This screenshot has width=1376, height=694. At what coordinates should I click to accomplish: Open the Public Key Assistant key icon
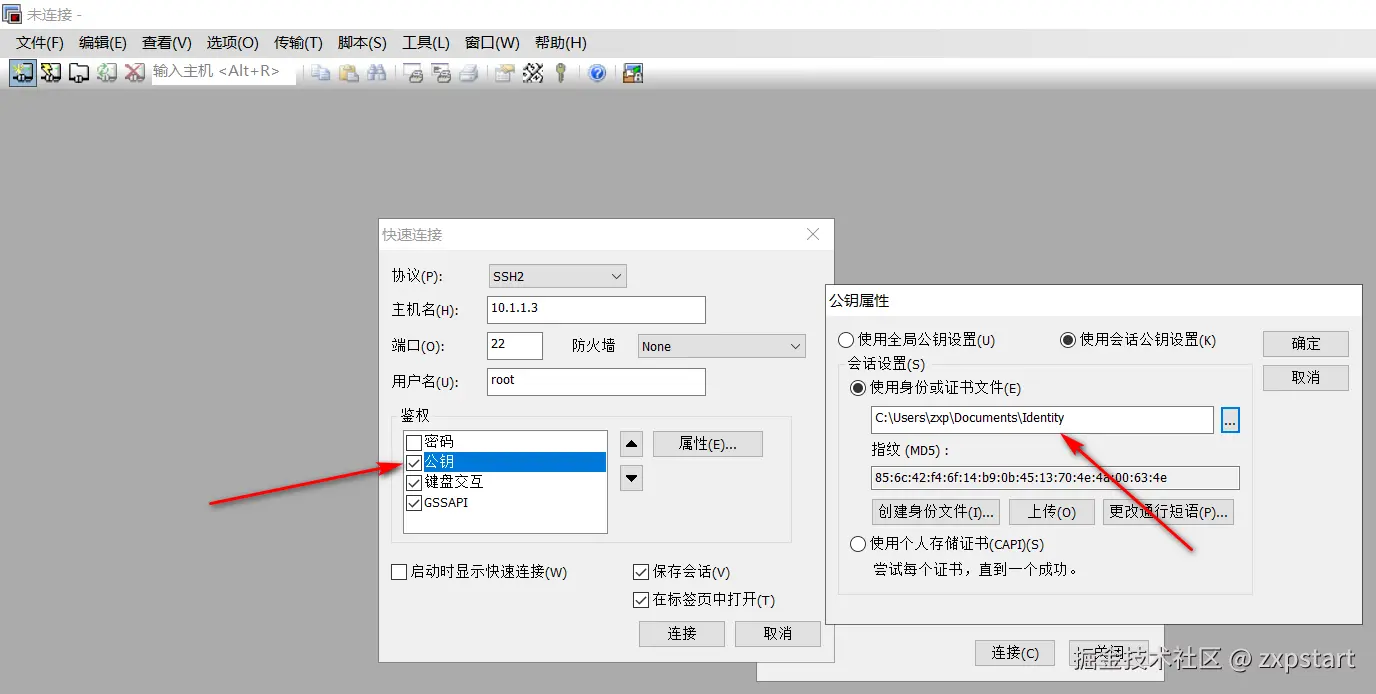click(x=561, y=73)
